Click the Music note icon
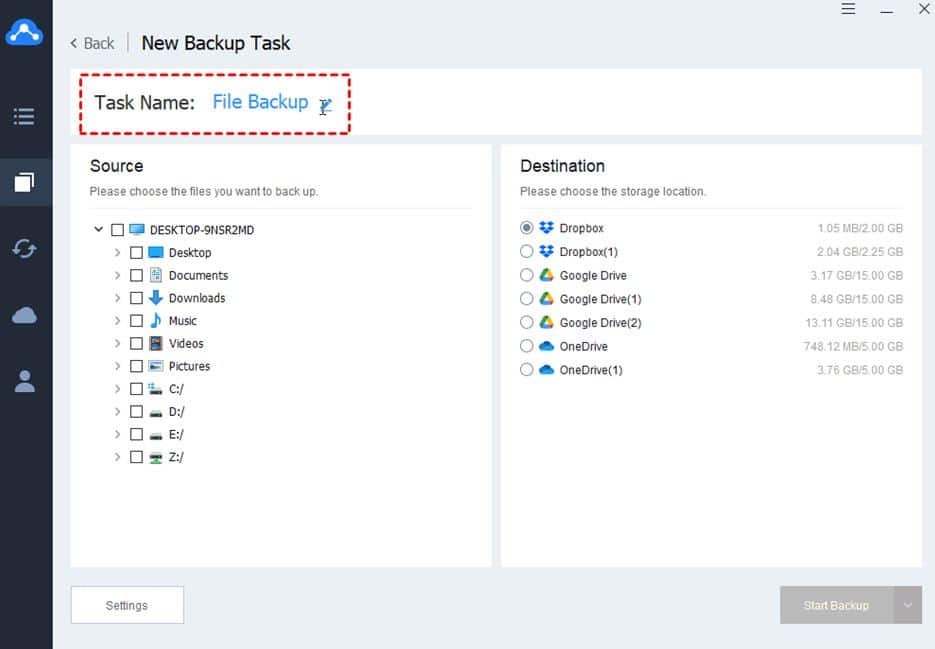 click(156, 320)
